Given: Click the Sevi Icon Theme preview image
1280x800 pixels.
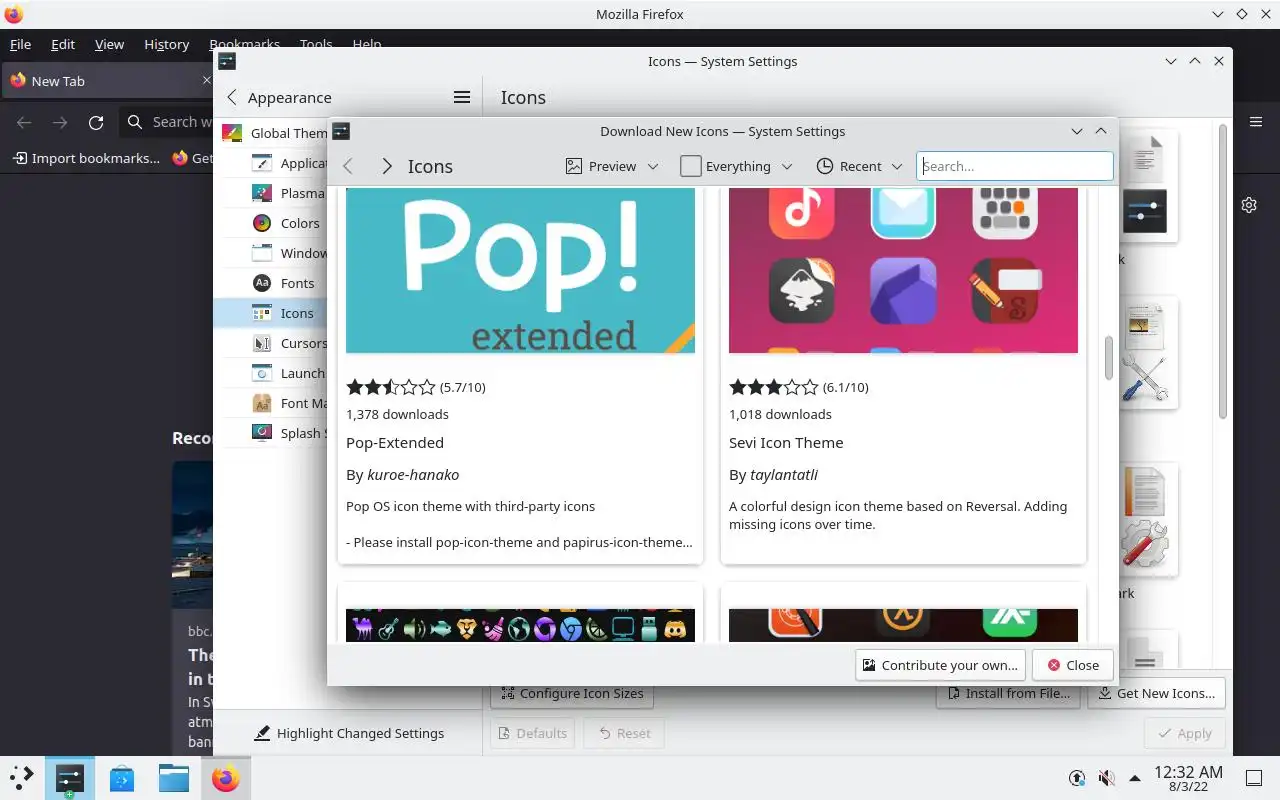Looking at the screenshot, I should (x=903, y=270).
